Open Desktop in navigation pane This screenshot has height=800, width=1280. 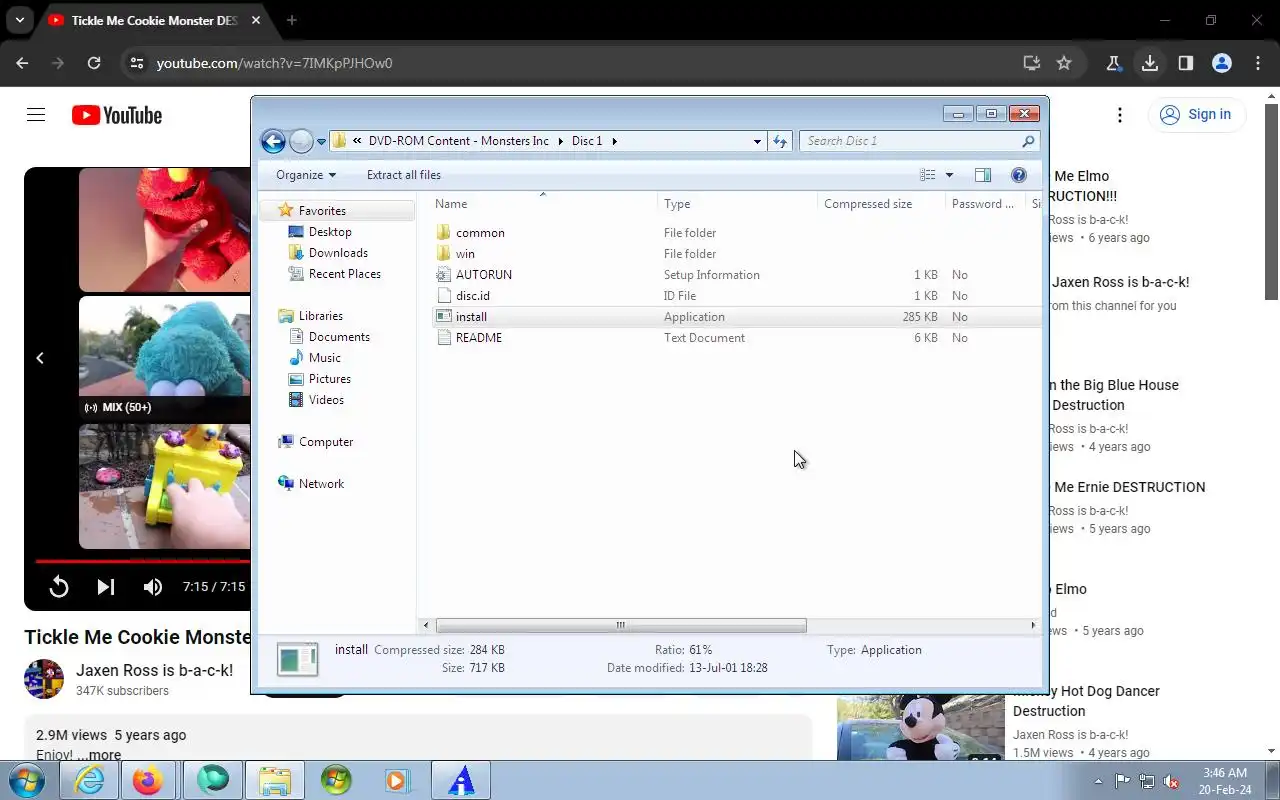click(330, 232)
